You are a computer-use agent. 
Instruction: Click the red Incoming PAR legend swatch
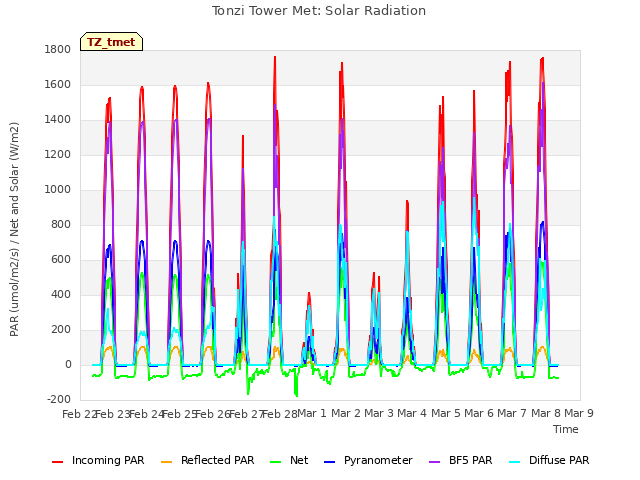click(58, 462)
